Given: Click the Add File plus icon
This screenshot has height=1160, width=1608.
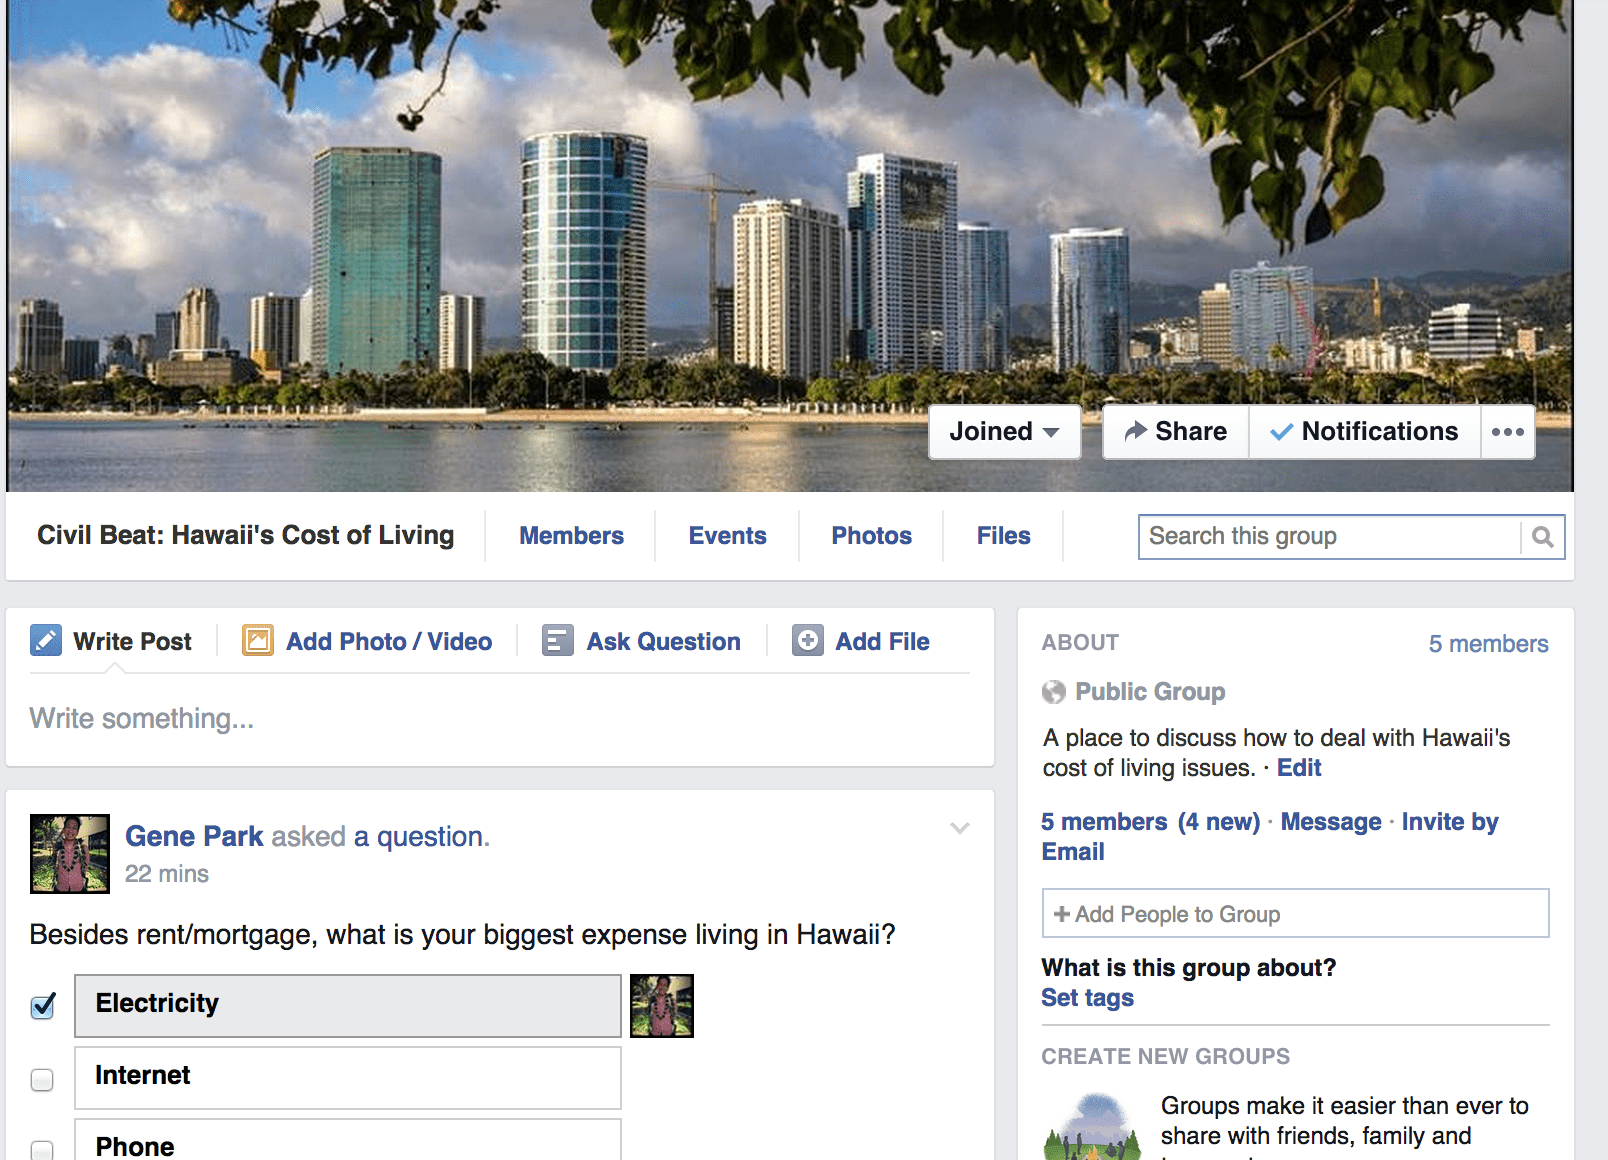Looking at the screenshot, I should [808, 640].
